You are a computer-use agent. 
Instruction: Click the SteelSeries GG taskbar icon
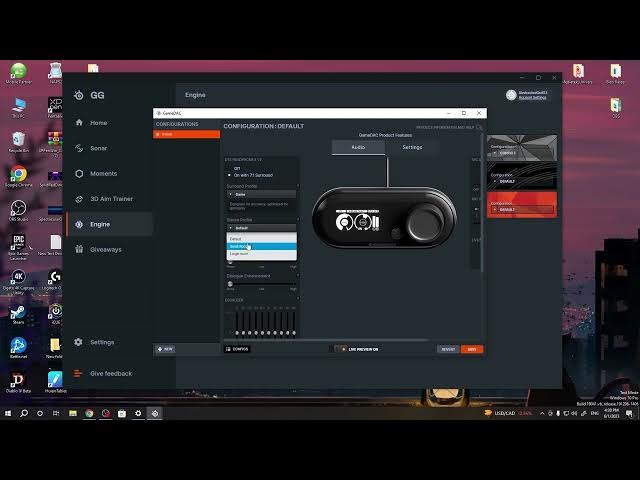point(155,413)
